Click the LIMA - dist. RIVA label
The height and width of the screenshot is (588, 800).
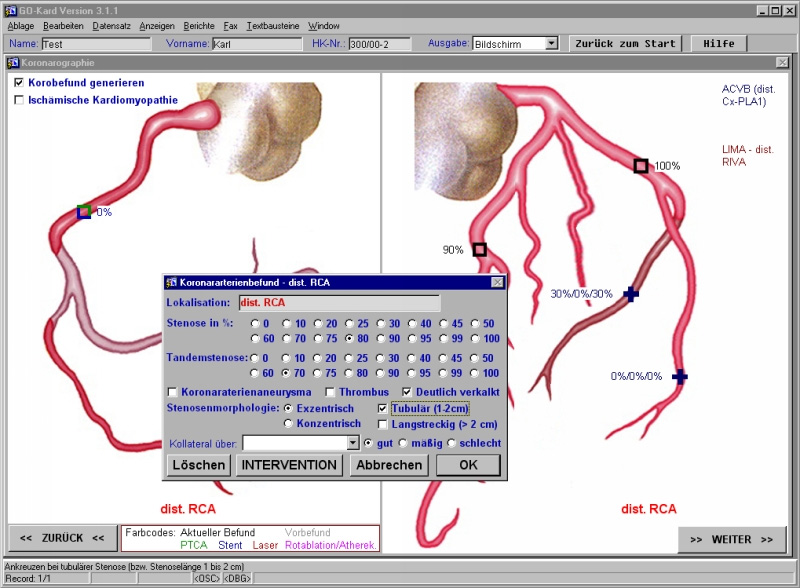tap(747, 156)
